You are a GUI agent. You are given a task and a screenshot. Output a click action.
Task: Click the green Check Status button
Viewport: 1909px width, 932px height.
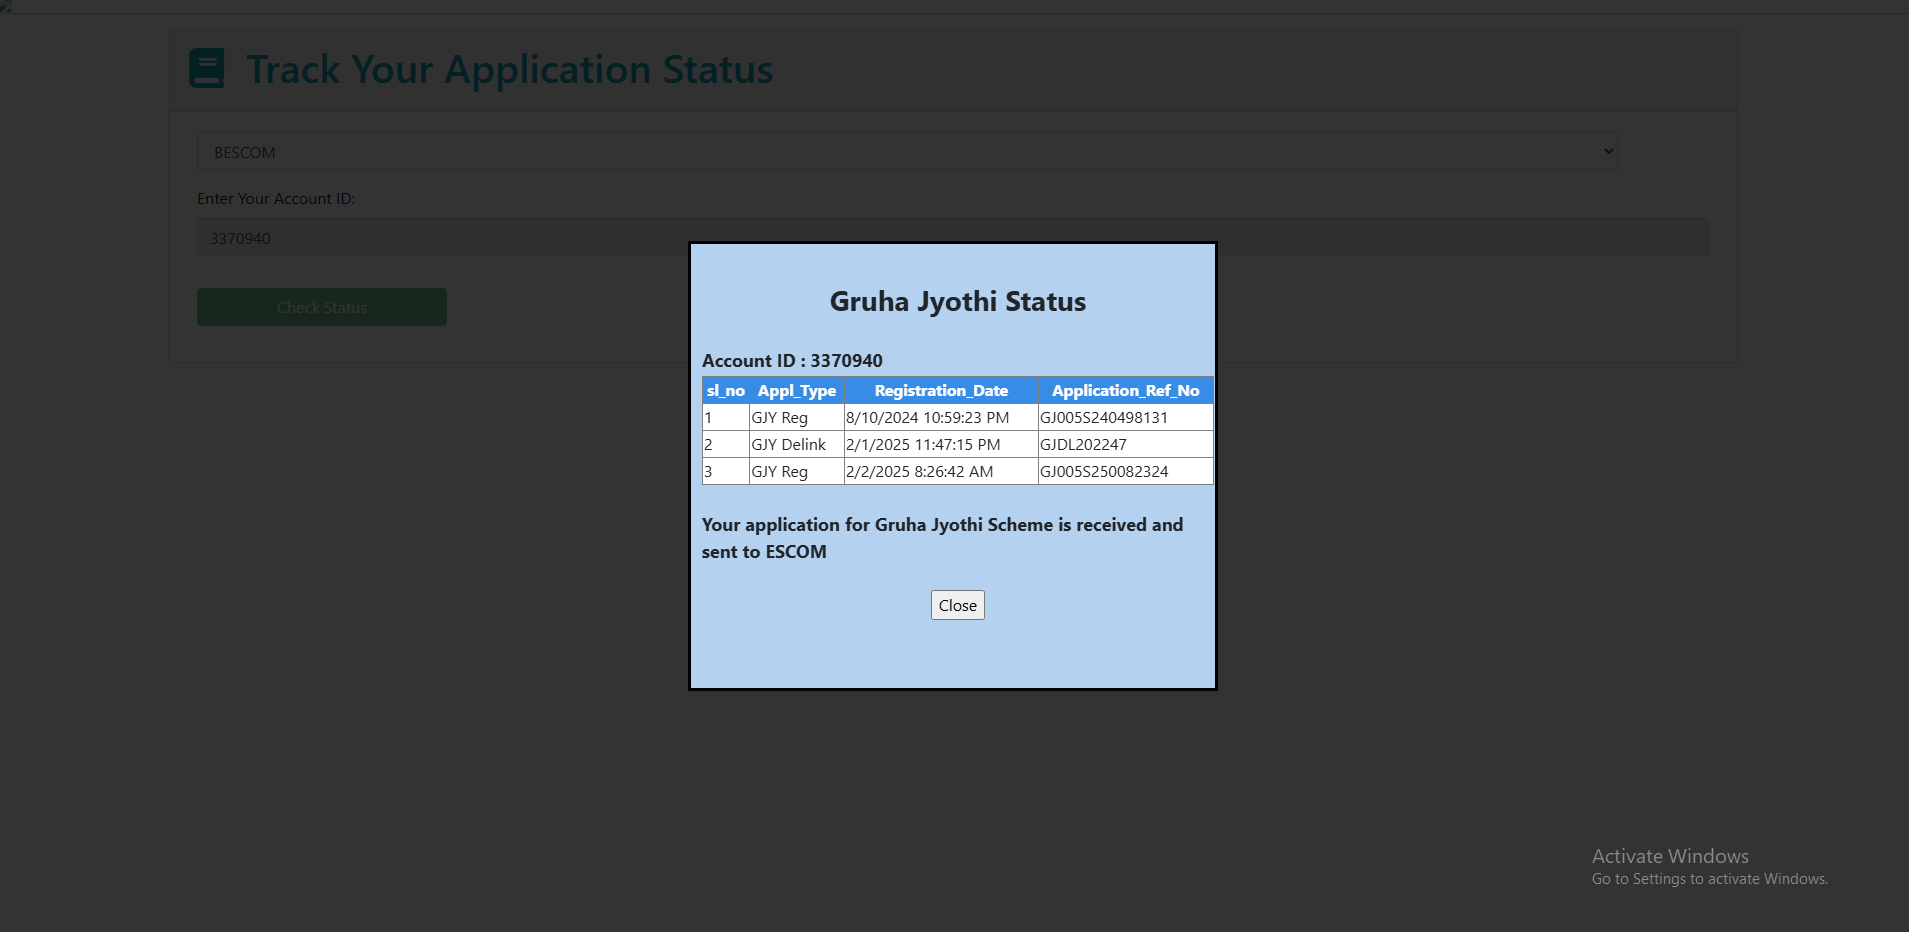tap(322, 307)
